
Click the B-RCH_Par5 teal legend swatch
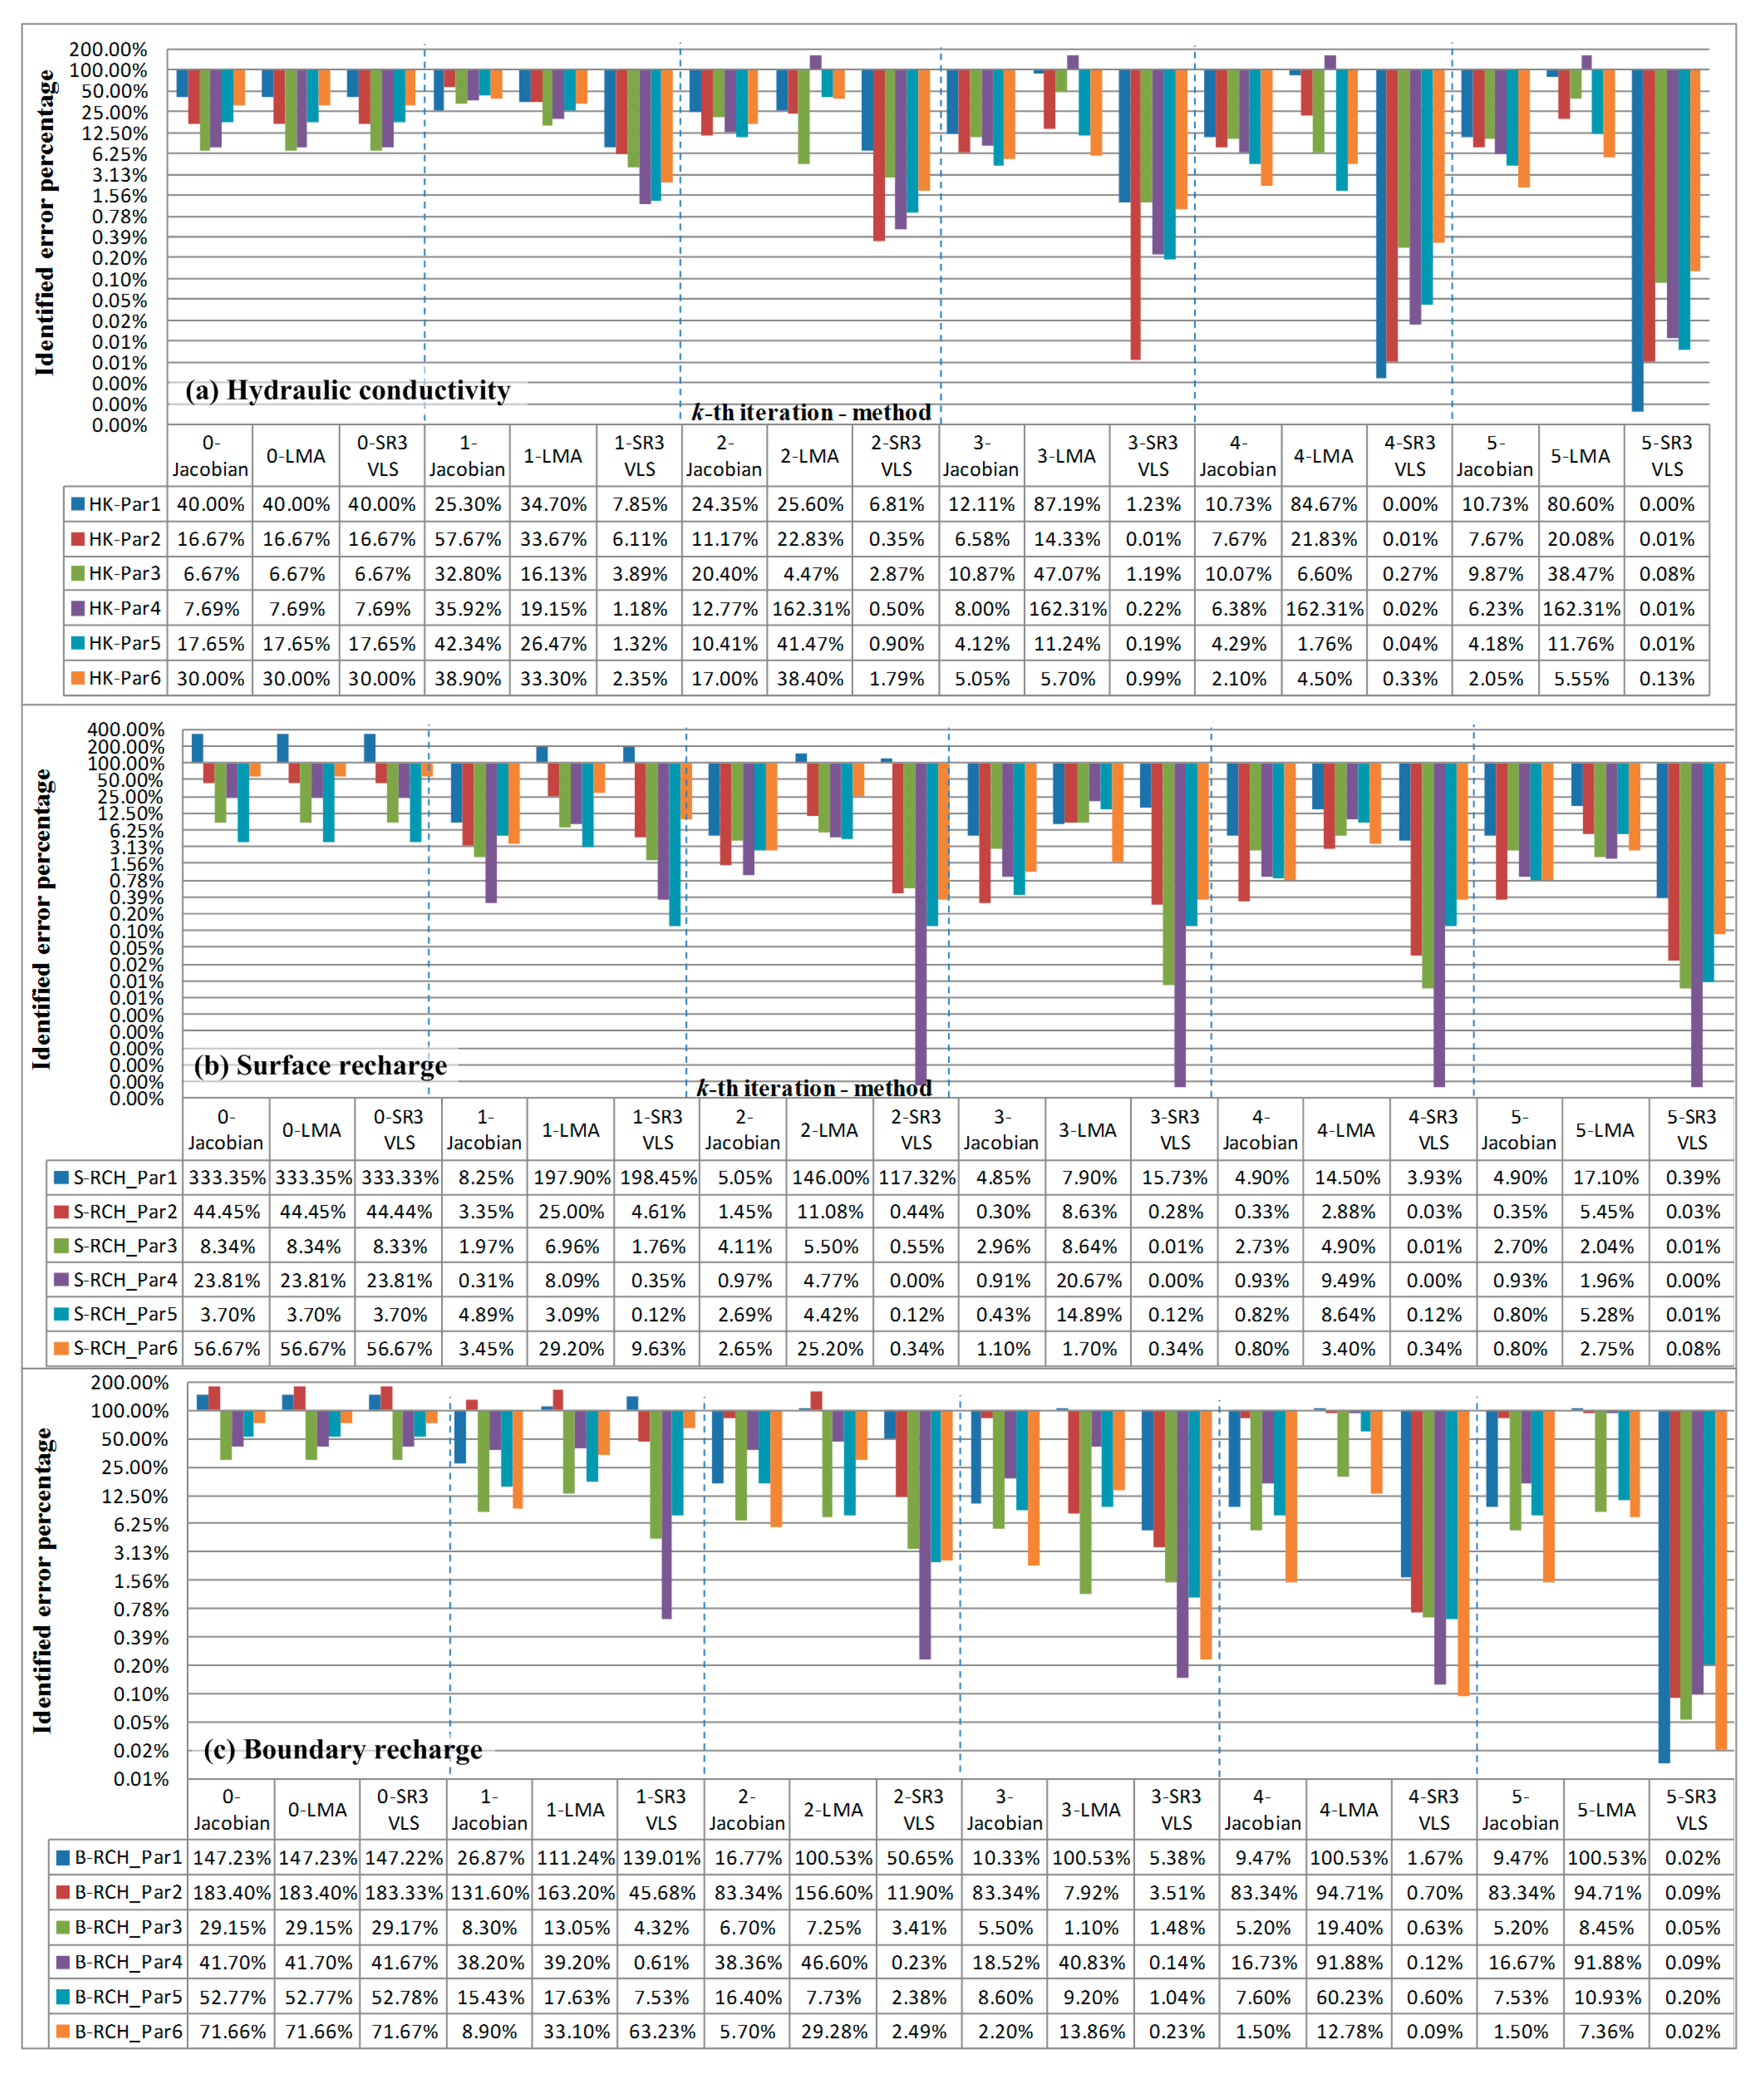pyautogui.click(x=63, y=1997)
